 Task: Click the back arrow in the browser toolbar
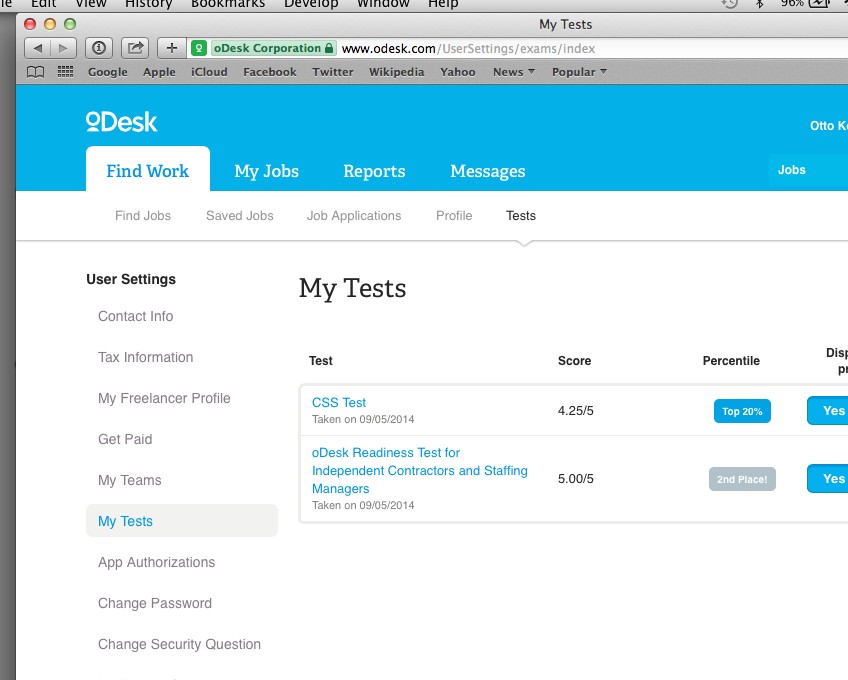tap(36, 47)
